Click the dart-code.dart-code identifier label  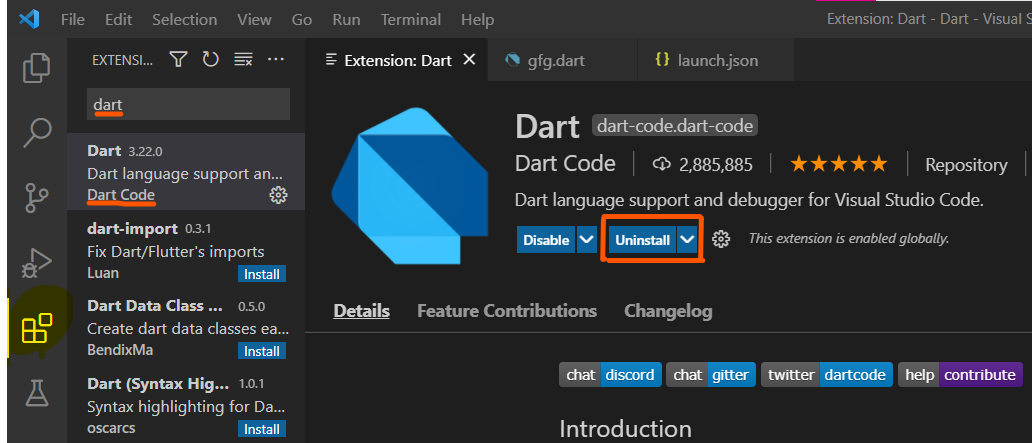pos(675,125)
